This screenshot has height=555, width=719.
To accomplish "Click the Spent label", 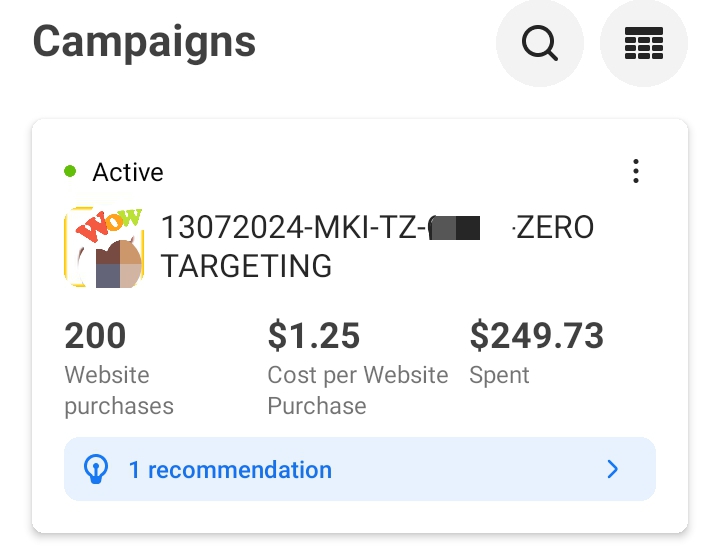I will coord(499,376).
